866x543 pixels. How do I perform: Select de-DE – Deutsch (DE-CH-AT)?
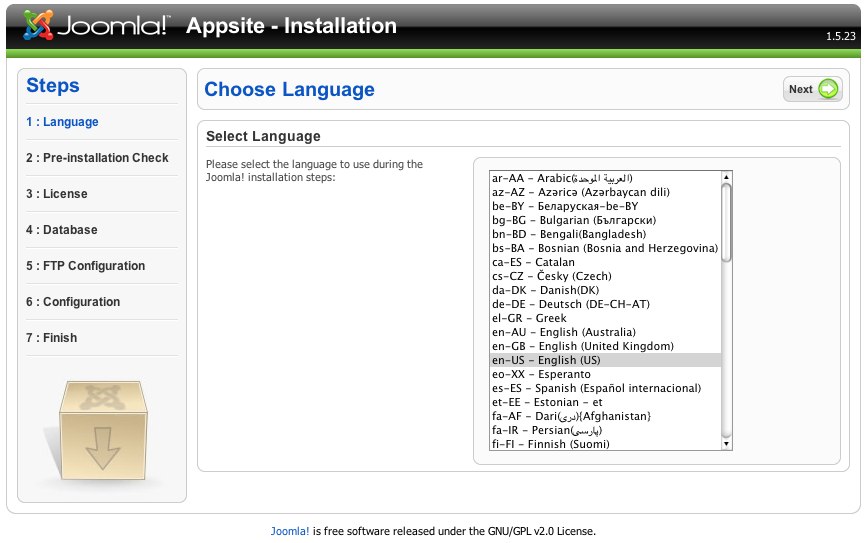click(x=605, y=304)
